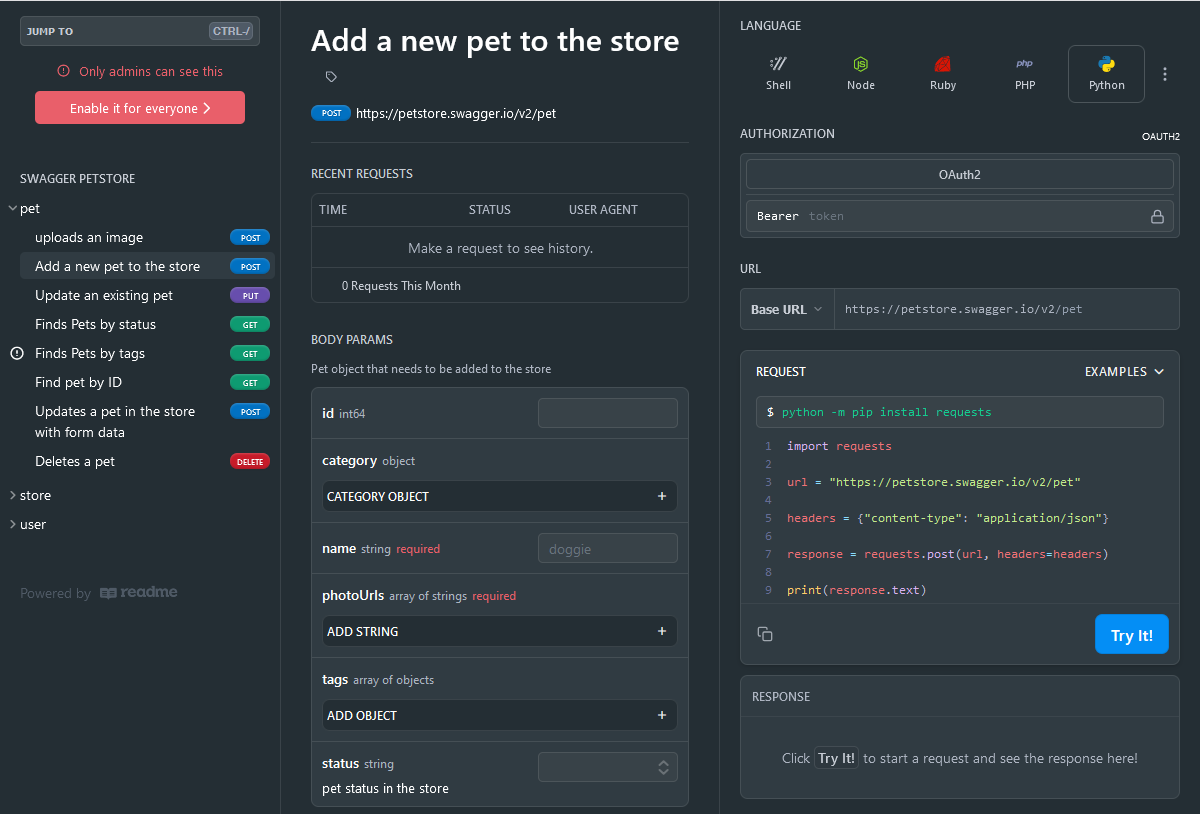Choose the Ruby language sample

click(x=942, y=72)
